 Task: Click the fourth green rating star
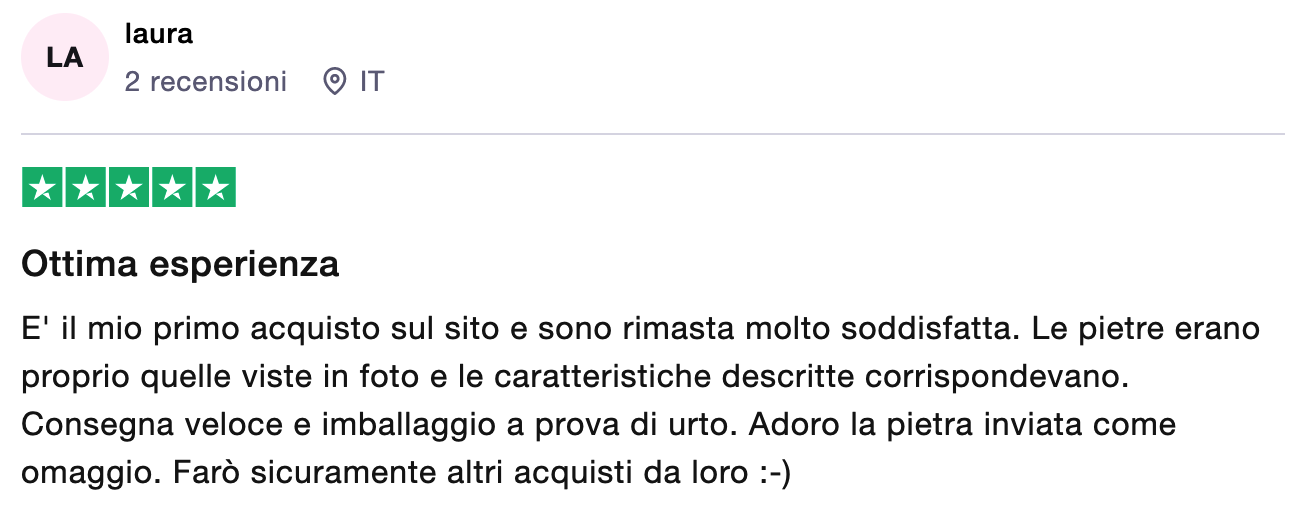(x=172, y=188)
